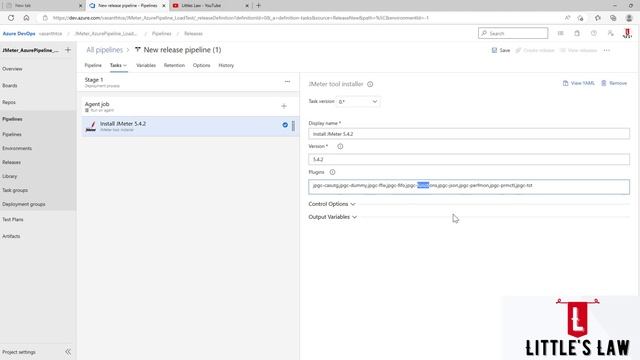Switch to the Variables tab

[x=146, y=65]
